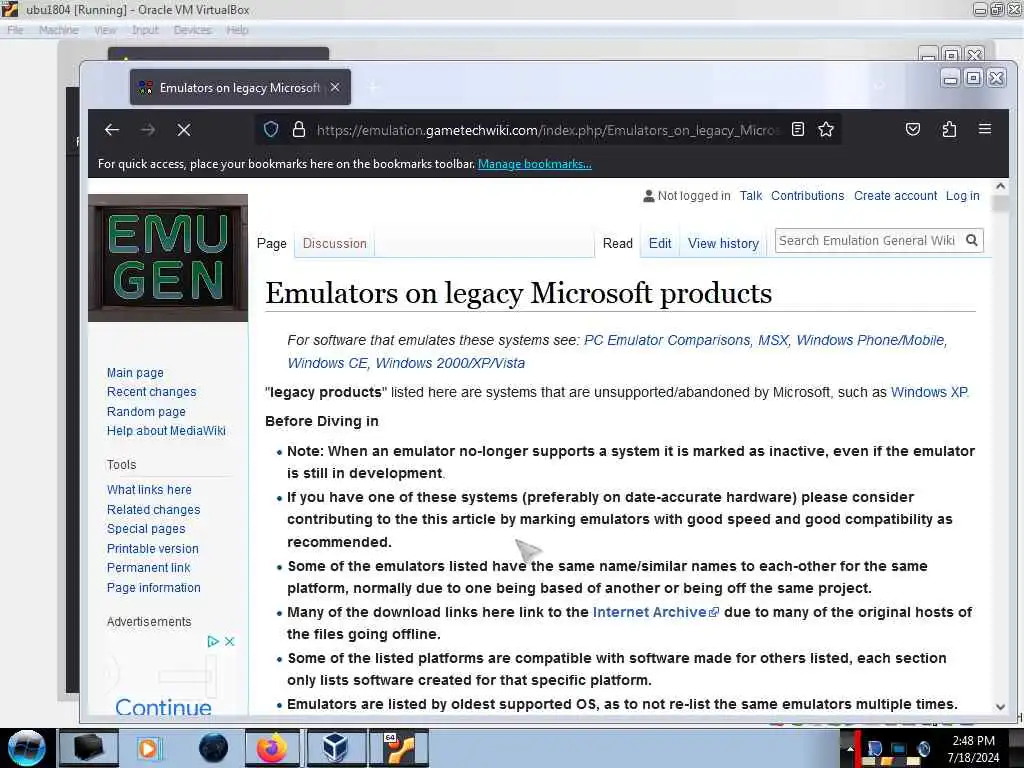Open the Firefox extensions puzzle icon
Image resolution: width=1024 pixels, height=768 pixels.
click(x=949, y=129)
